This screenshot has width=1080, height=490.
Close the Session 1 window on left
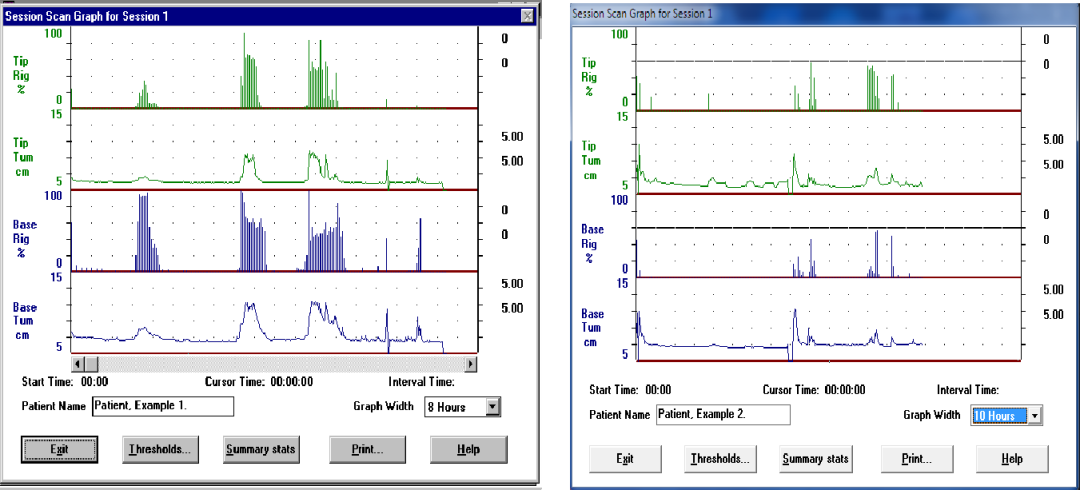tap(528, 16)
